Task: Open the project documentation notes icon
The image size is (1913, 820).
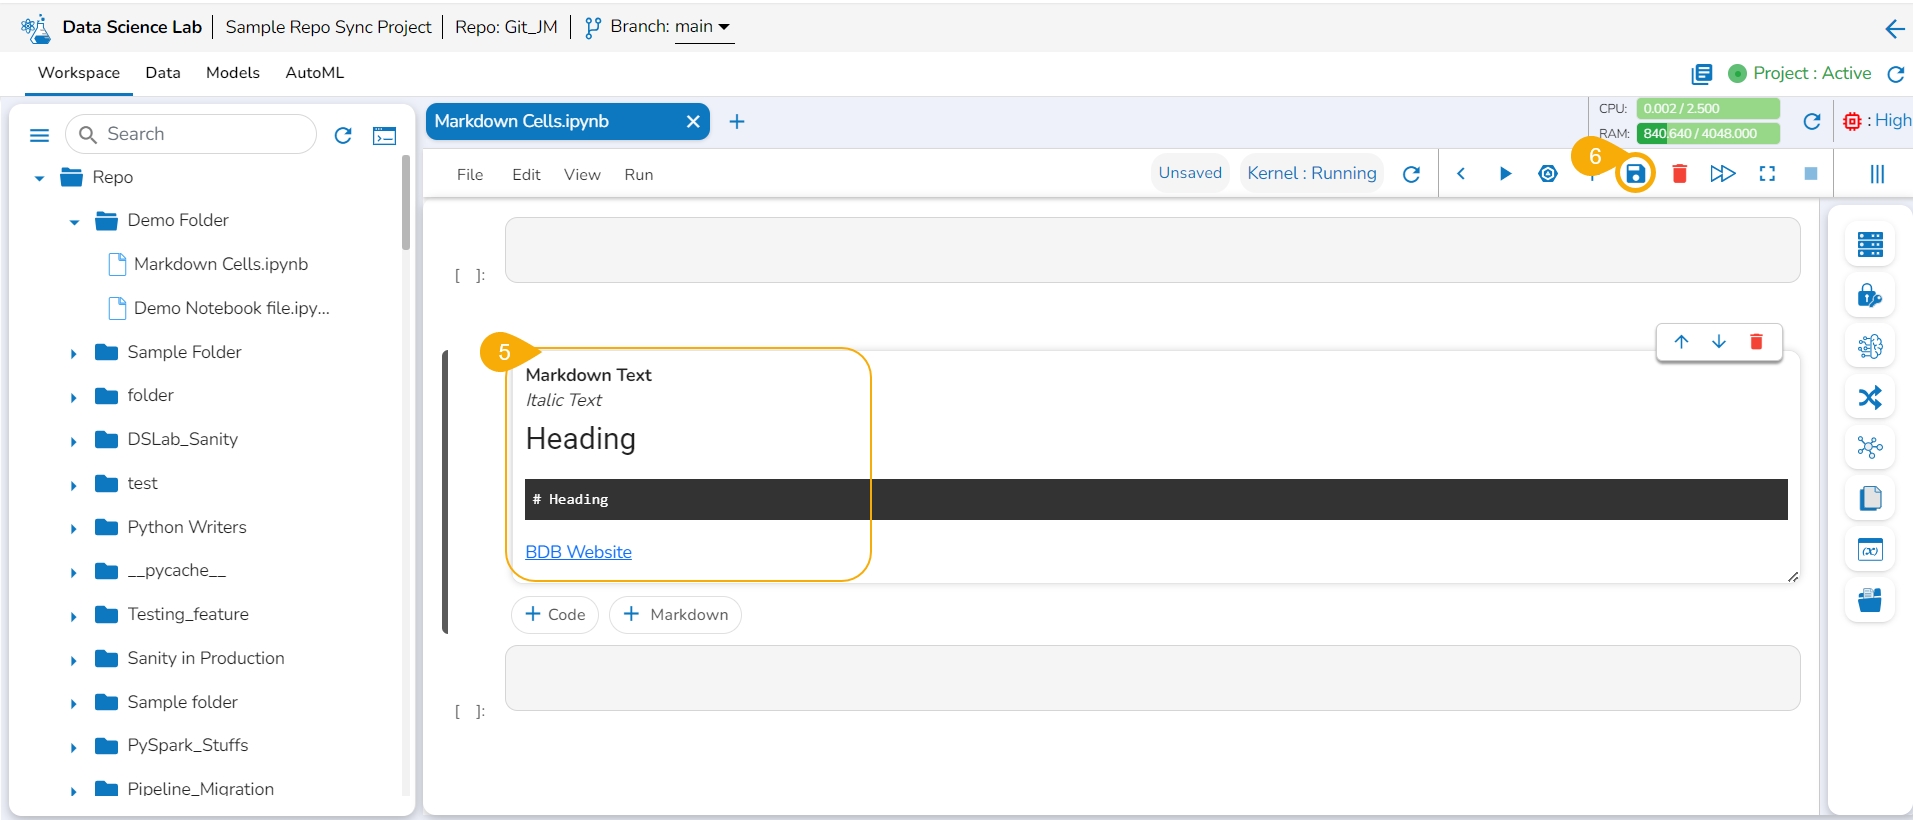Action: click(x=1701, y=74)
